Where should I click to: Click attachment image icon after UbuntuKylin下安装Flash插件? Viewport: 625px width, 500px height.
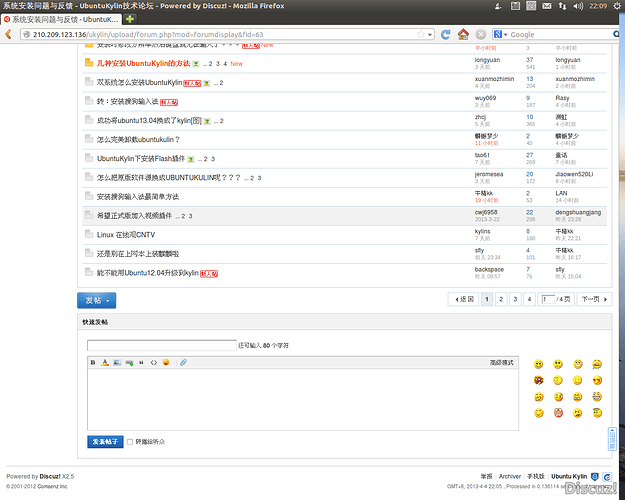191,159
